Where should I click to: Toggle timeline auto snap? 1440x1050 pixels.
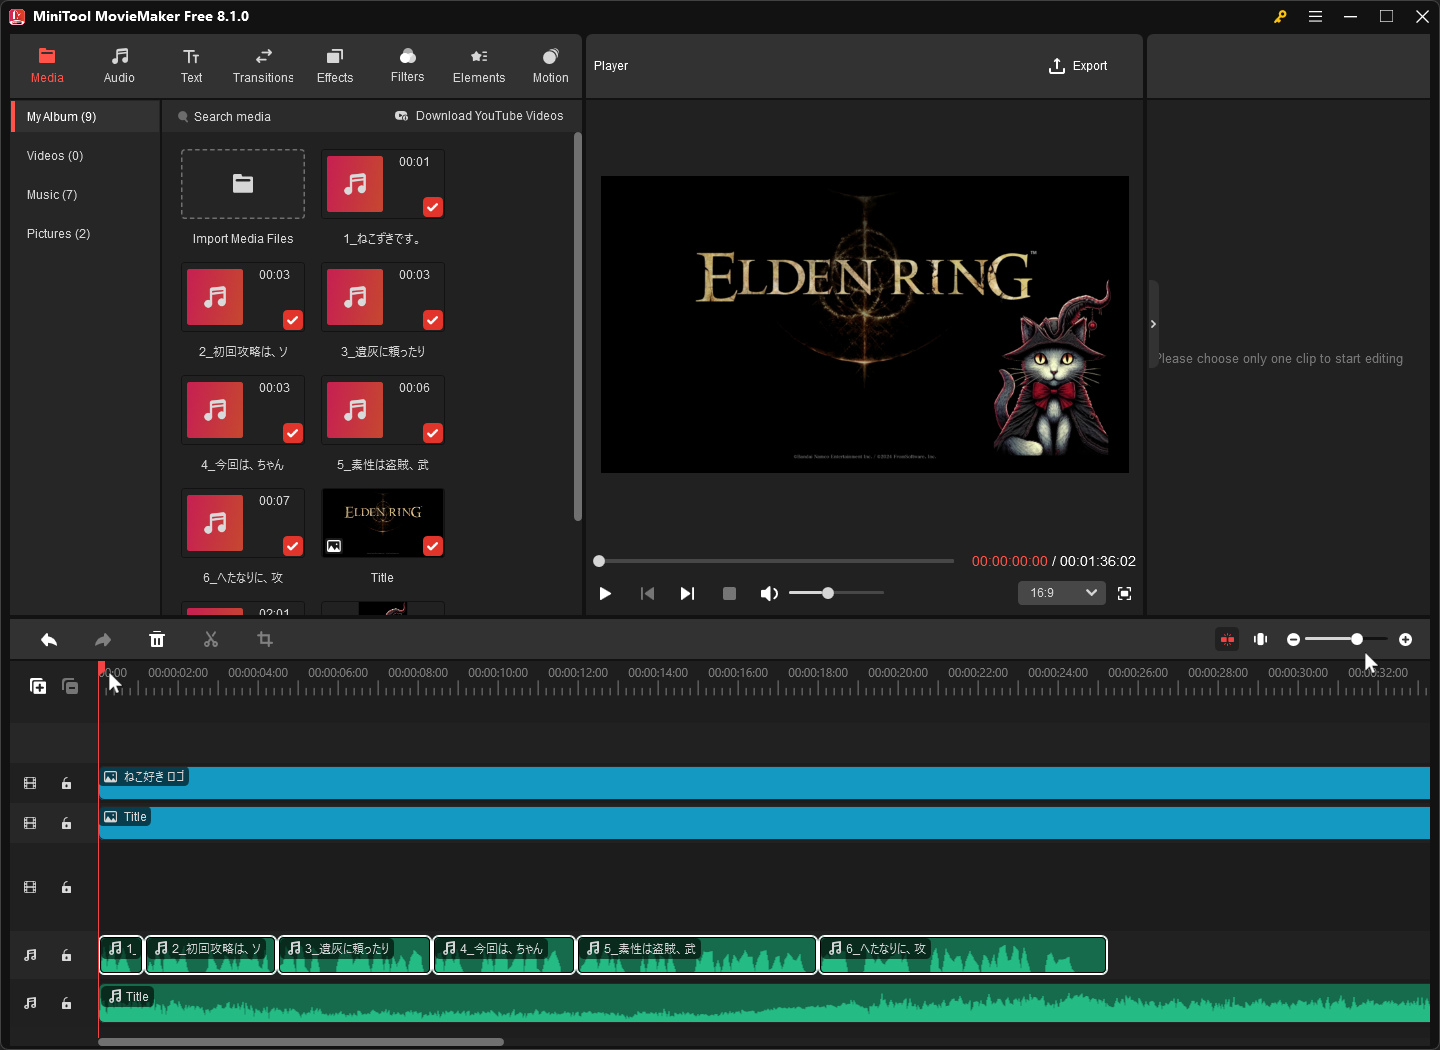coord(1227,640)
